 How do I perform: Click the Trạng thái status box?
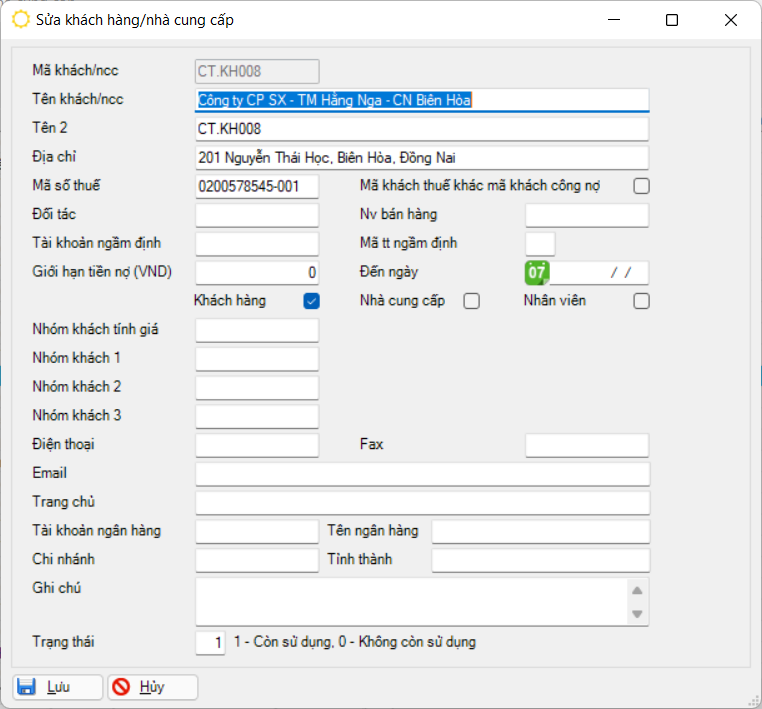point(210,642)
